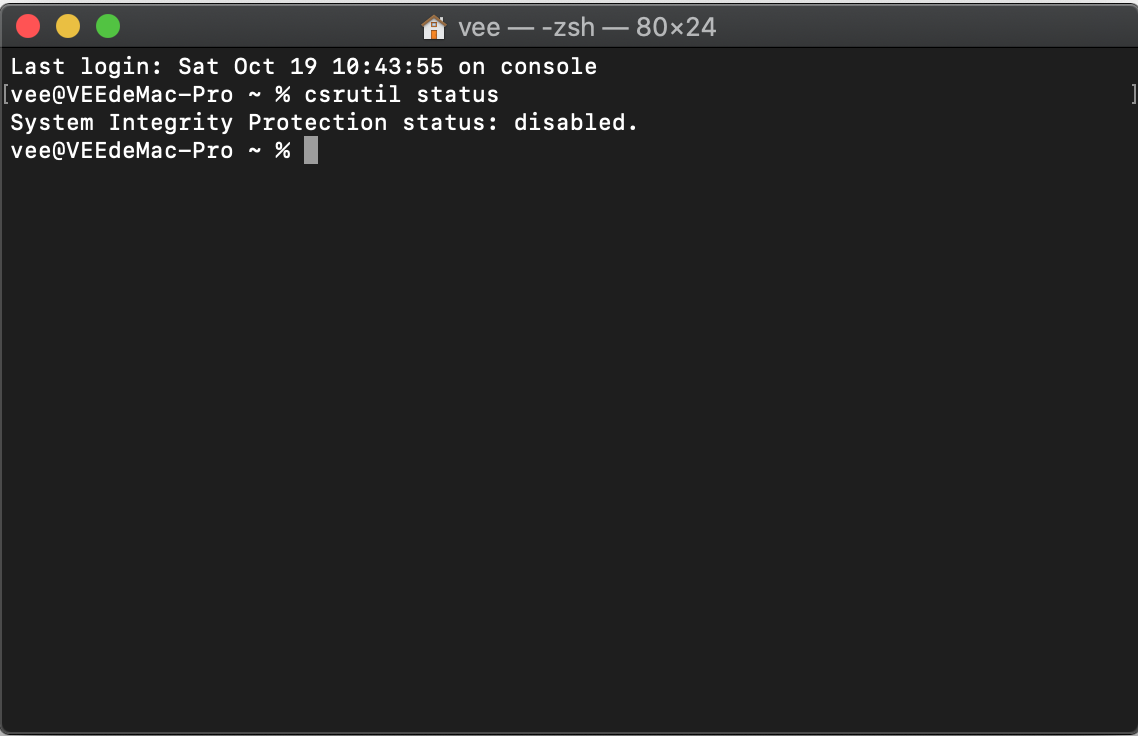The image size is (1138, 736).
Task: Click the '80×24' size text in title
Action: click(676, 28)
